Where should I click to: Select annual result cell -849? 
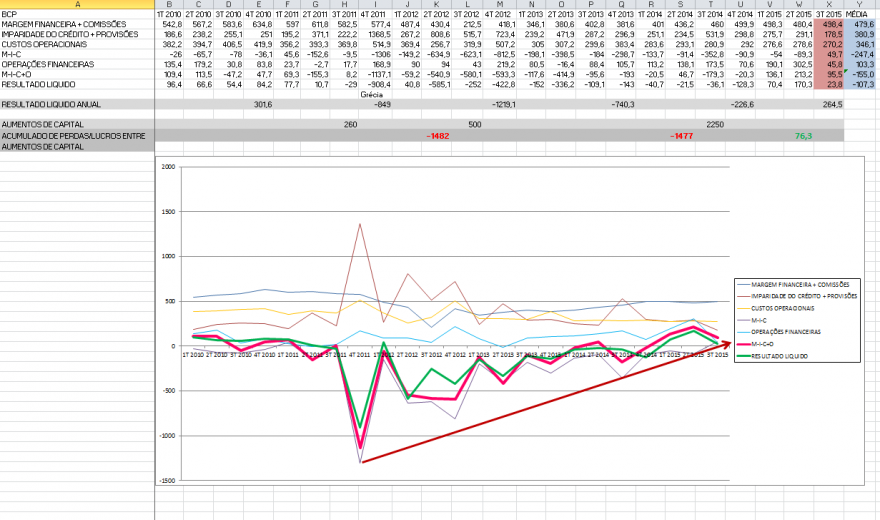pos(373,104)
